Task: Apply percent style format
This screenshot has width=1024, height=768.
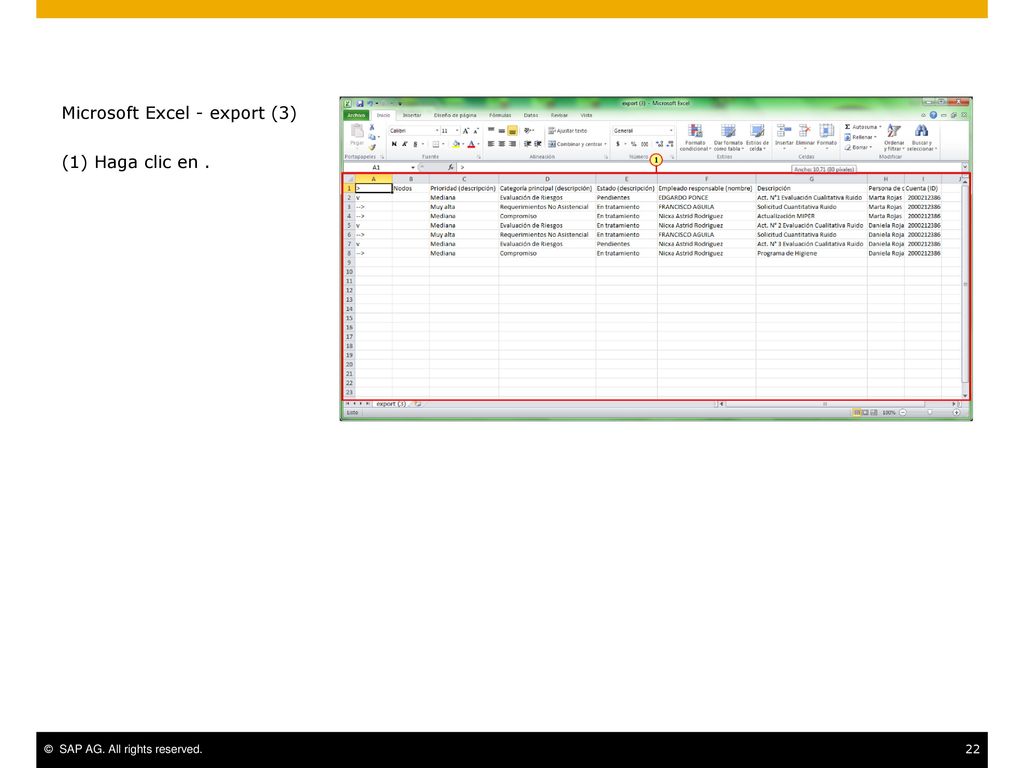Action: (x=633, y=144)
